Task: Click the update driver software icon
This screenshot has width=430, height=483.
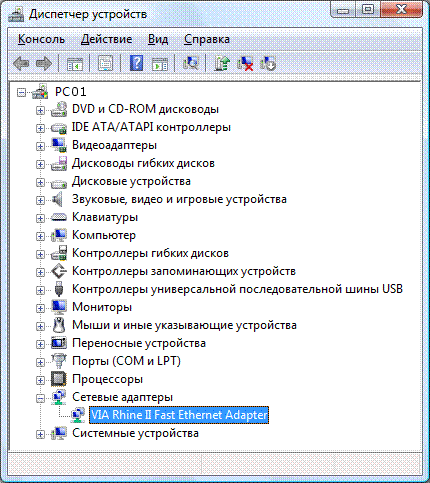Action: click(x=222, y=63)
